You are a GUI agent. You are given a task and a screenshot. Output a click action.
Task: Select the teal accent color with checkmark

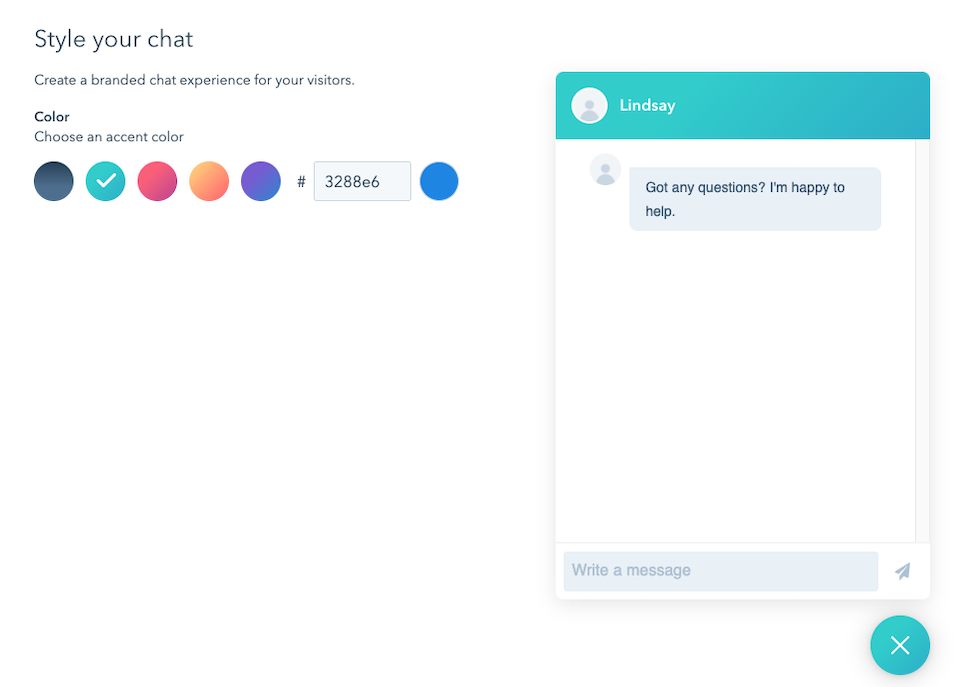click(106, 182)
